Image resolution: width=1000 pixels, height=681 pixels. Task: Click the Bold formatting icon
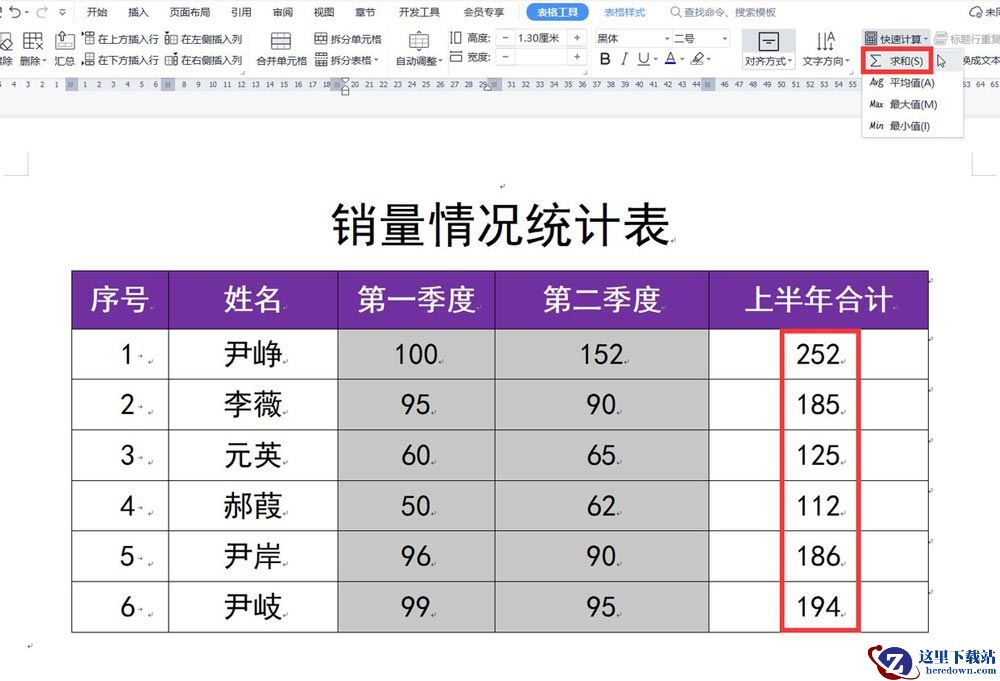[605, 60]
